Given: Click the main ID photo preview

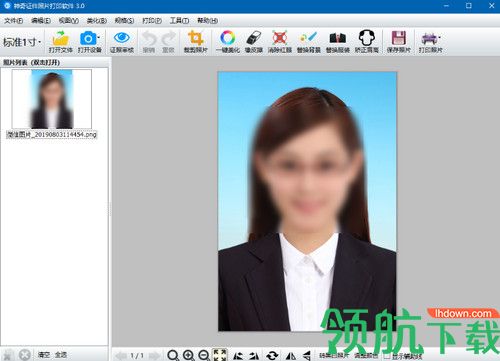Looking at the screenshot, I should (x=307, y=201).
